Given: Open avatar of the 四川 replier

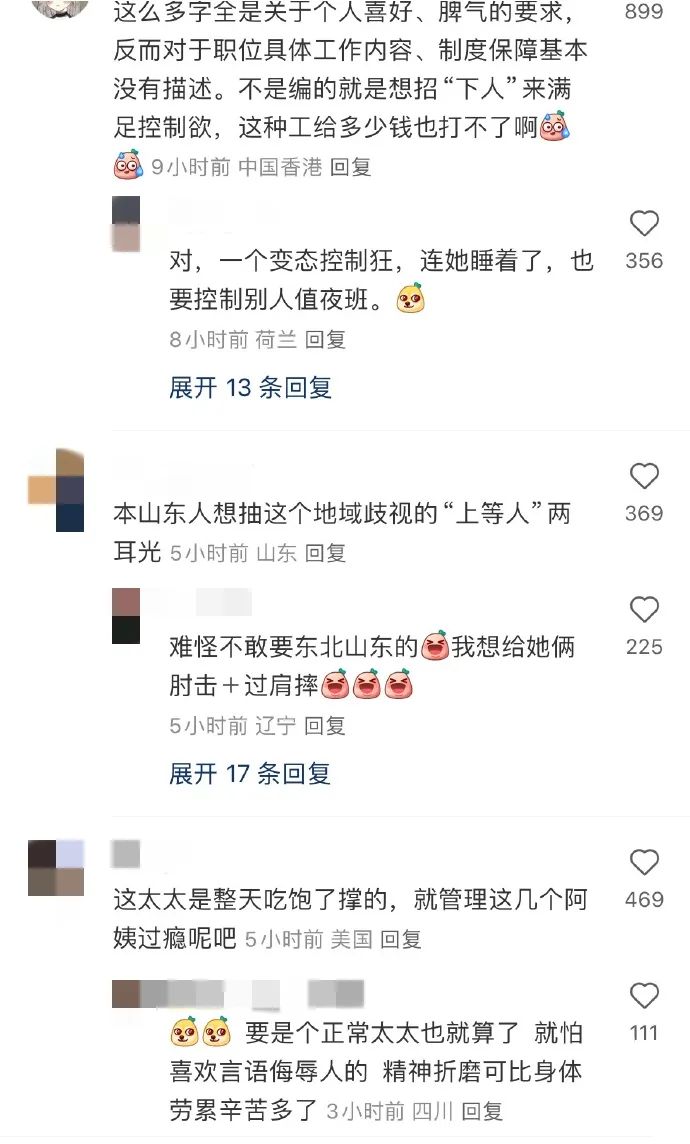Looking at the screenshot, I should pos(125,994).
